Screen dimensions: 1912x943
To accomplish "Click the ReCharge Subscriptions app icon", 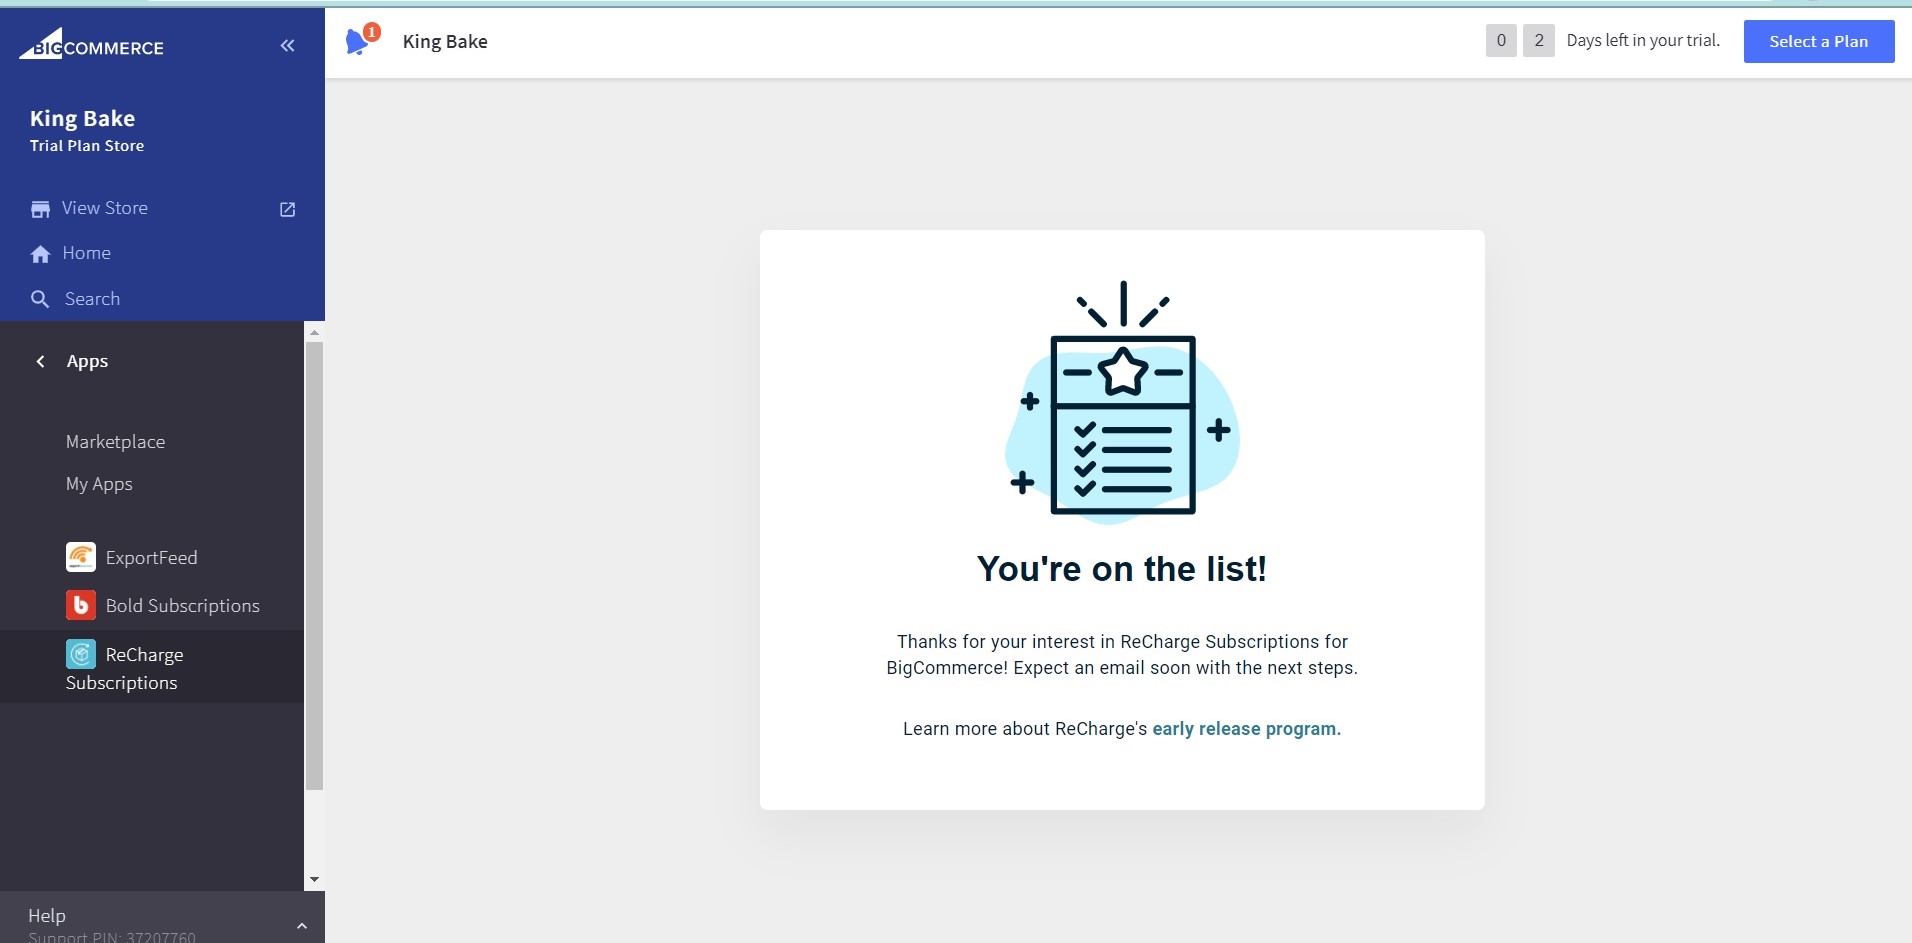I will [81, 654].
